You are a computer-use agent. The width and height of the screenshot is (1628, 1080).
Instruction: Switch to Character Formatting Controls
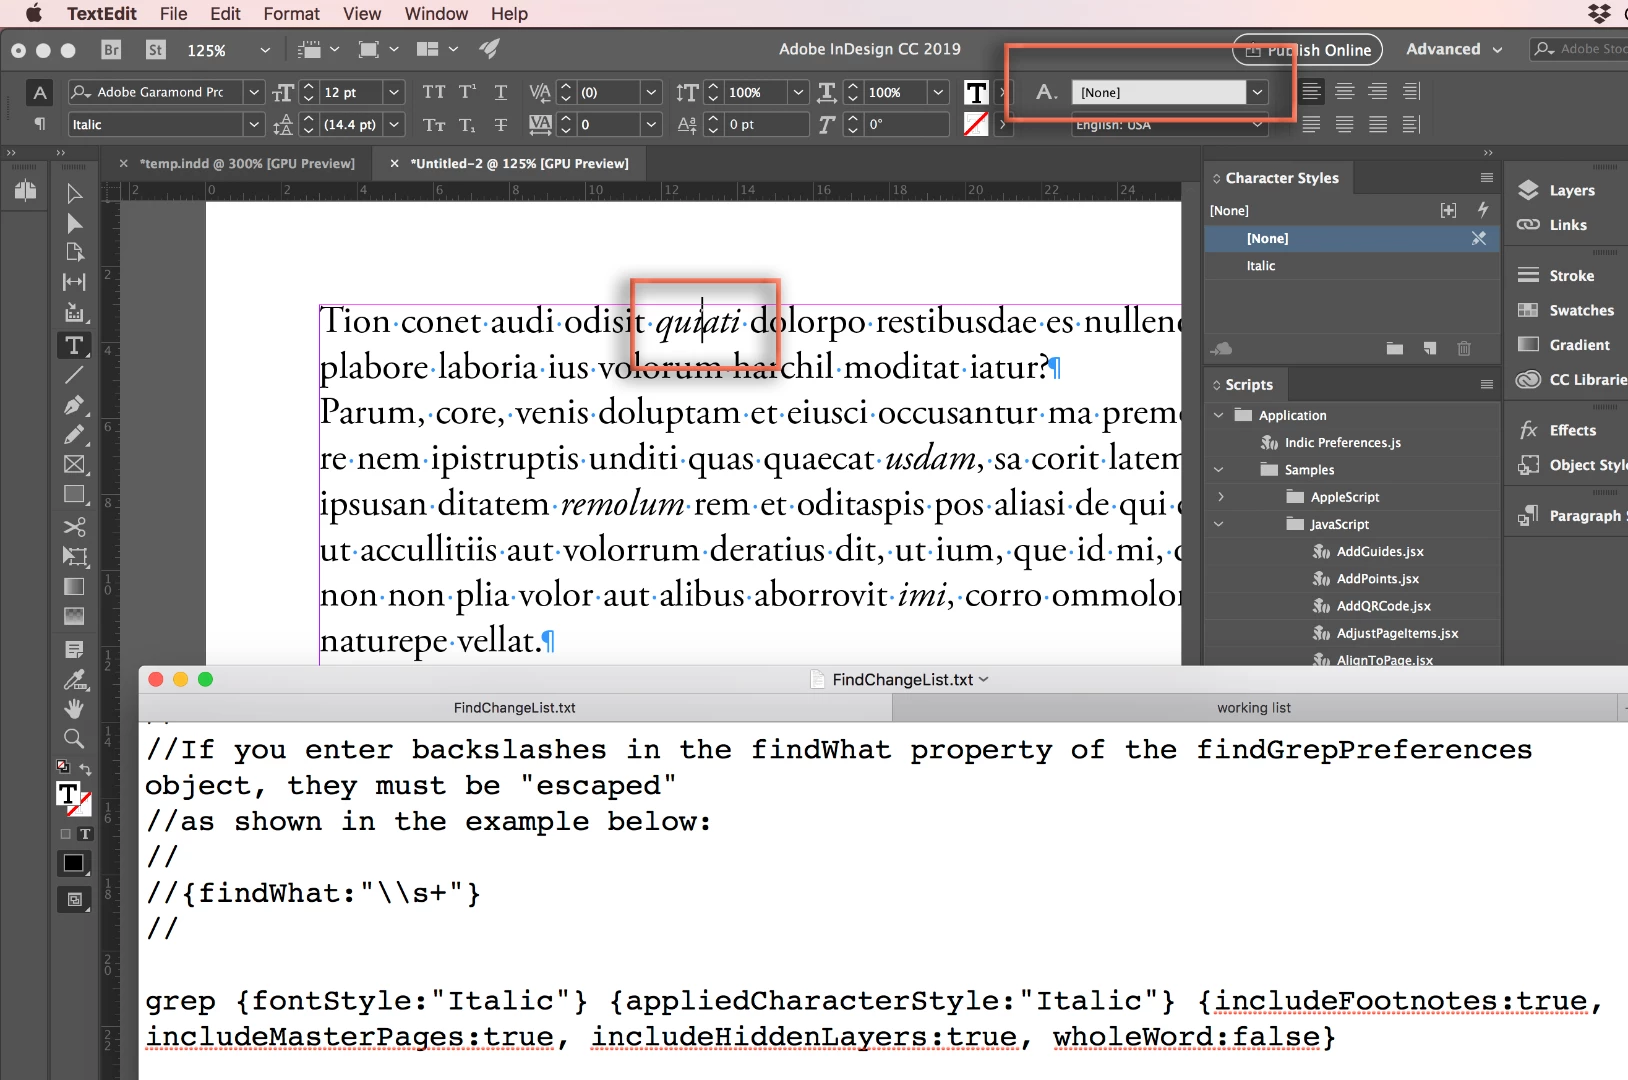(40, 92)
